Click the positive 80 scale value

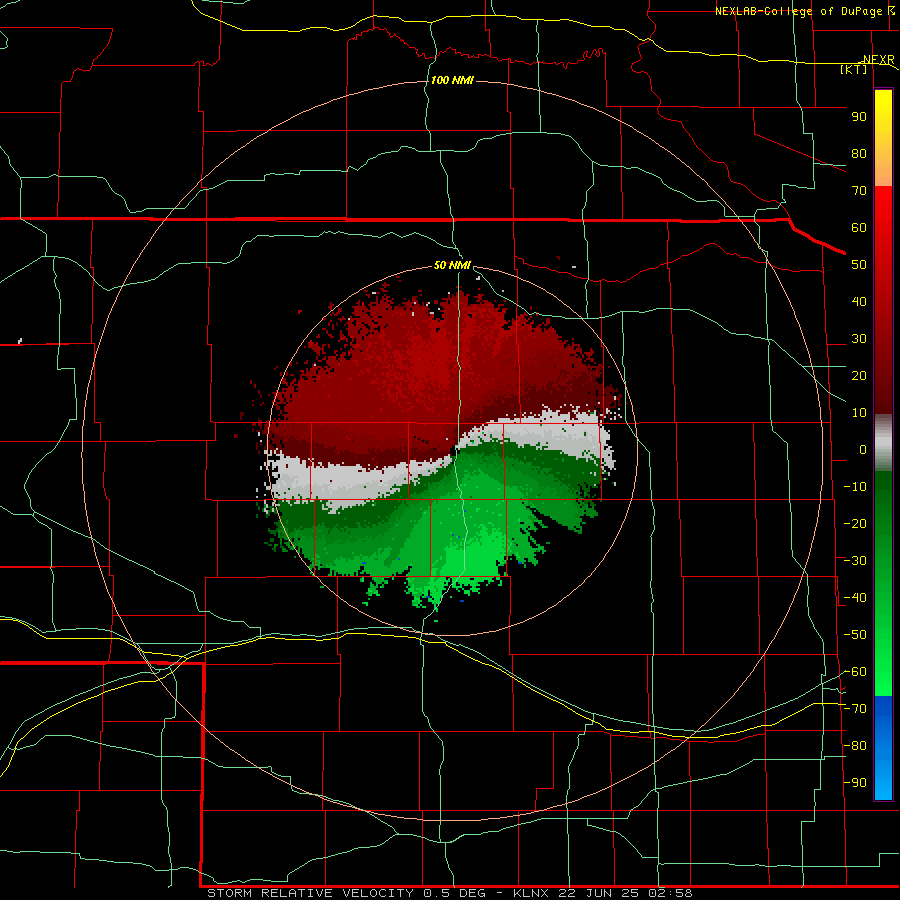pos(859,154)
